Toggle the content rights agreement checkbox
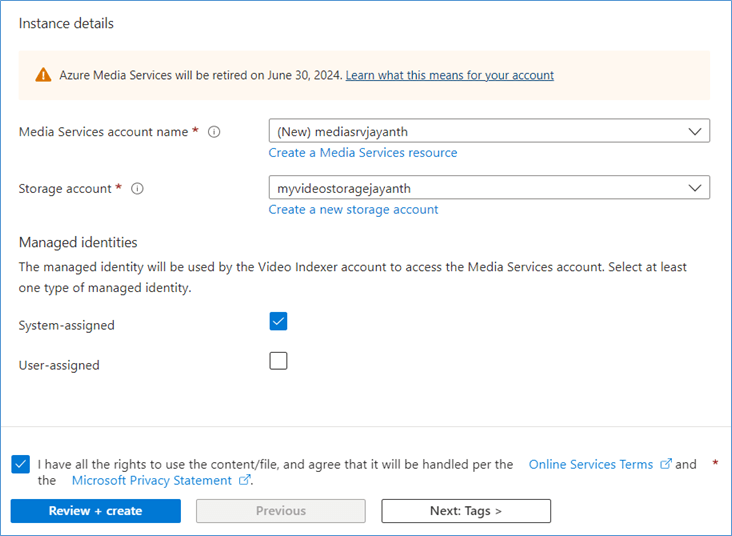Viewport: 732px width, 536px height. [21, 464]
